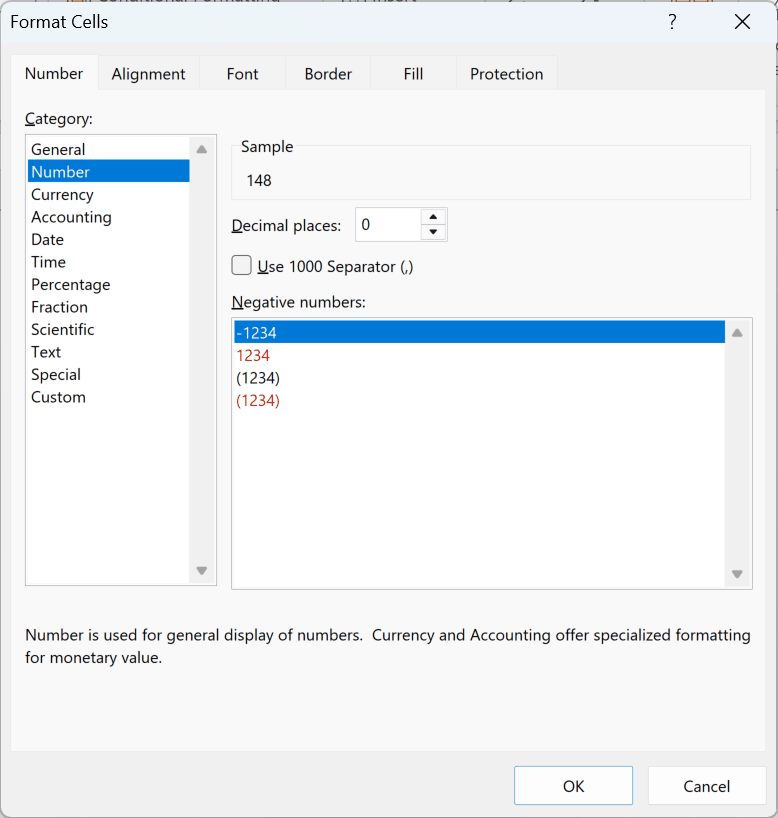Click the Category list scroll up arrow
This screenshot has height=818, width=778.
(x=202, y=149)
